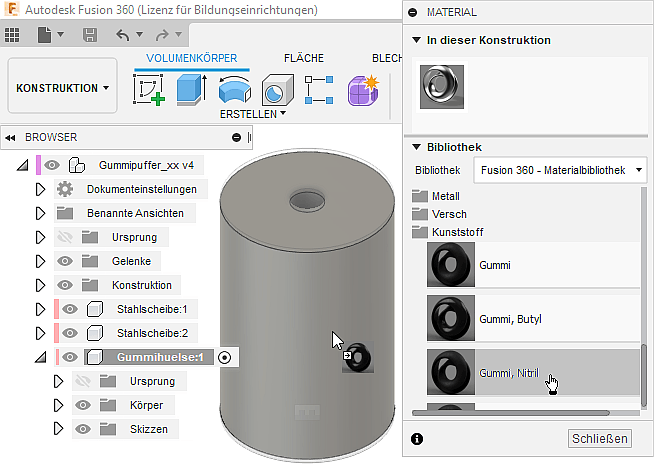Select the Create Sketch tool
Screen dimensions: 654x465
coord(148,89)
